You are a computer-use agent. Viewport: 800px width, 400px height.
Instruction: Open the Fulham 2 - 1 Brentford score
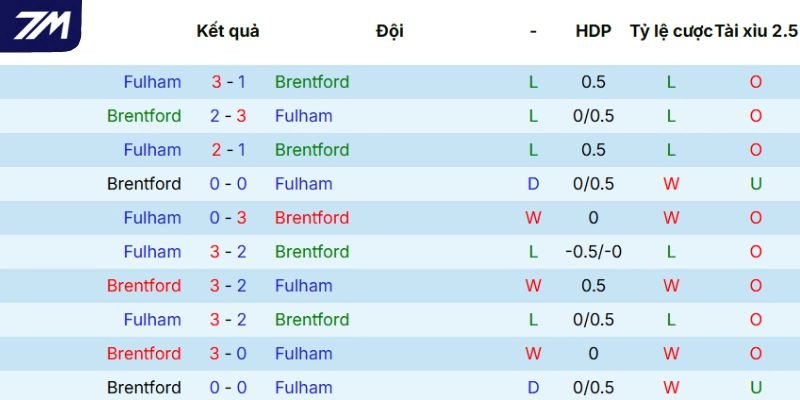point(228,150)
